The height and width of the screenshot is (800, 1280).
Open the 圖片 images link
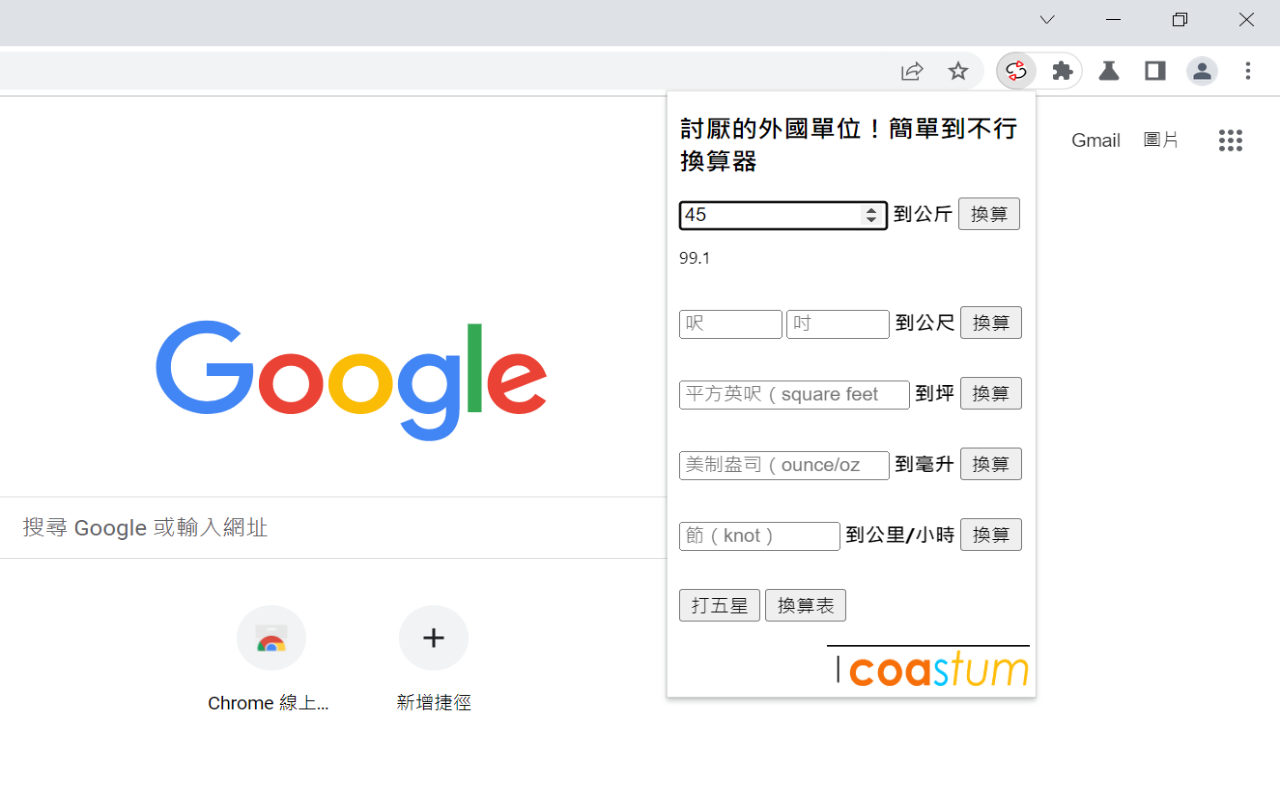coord(1161,140)
